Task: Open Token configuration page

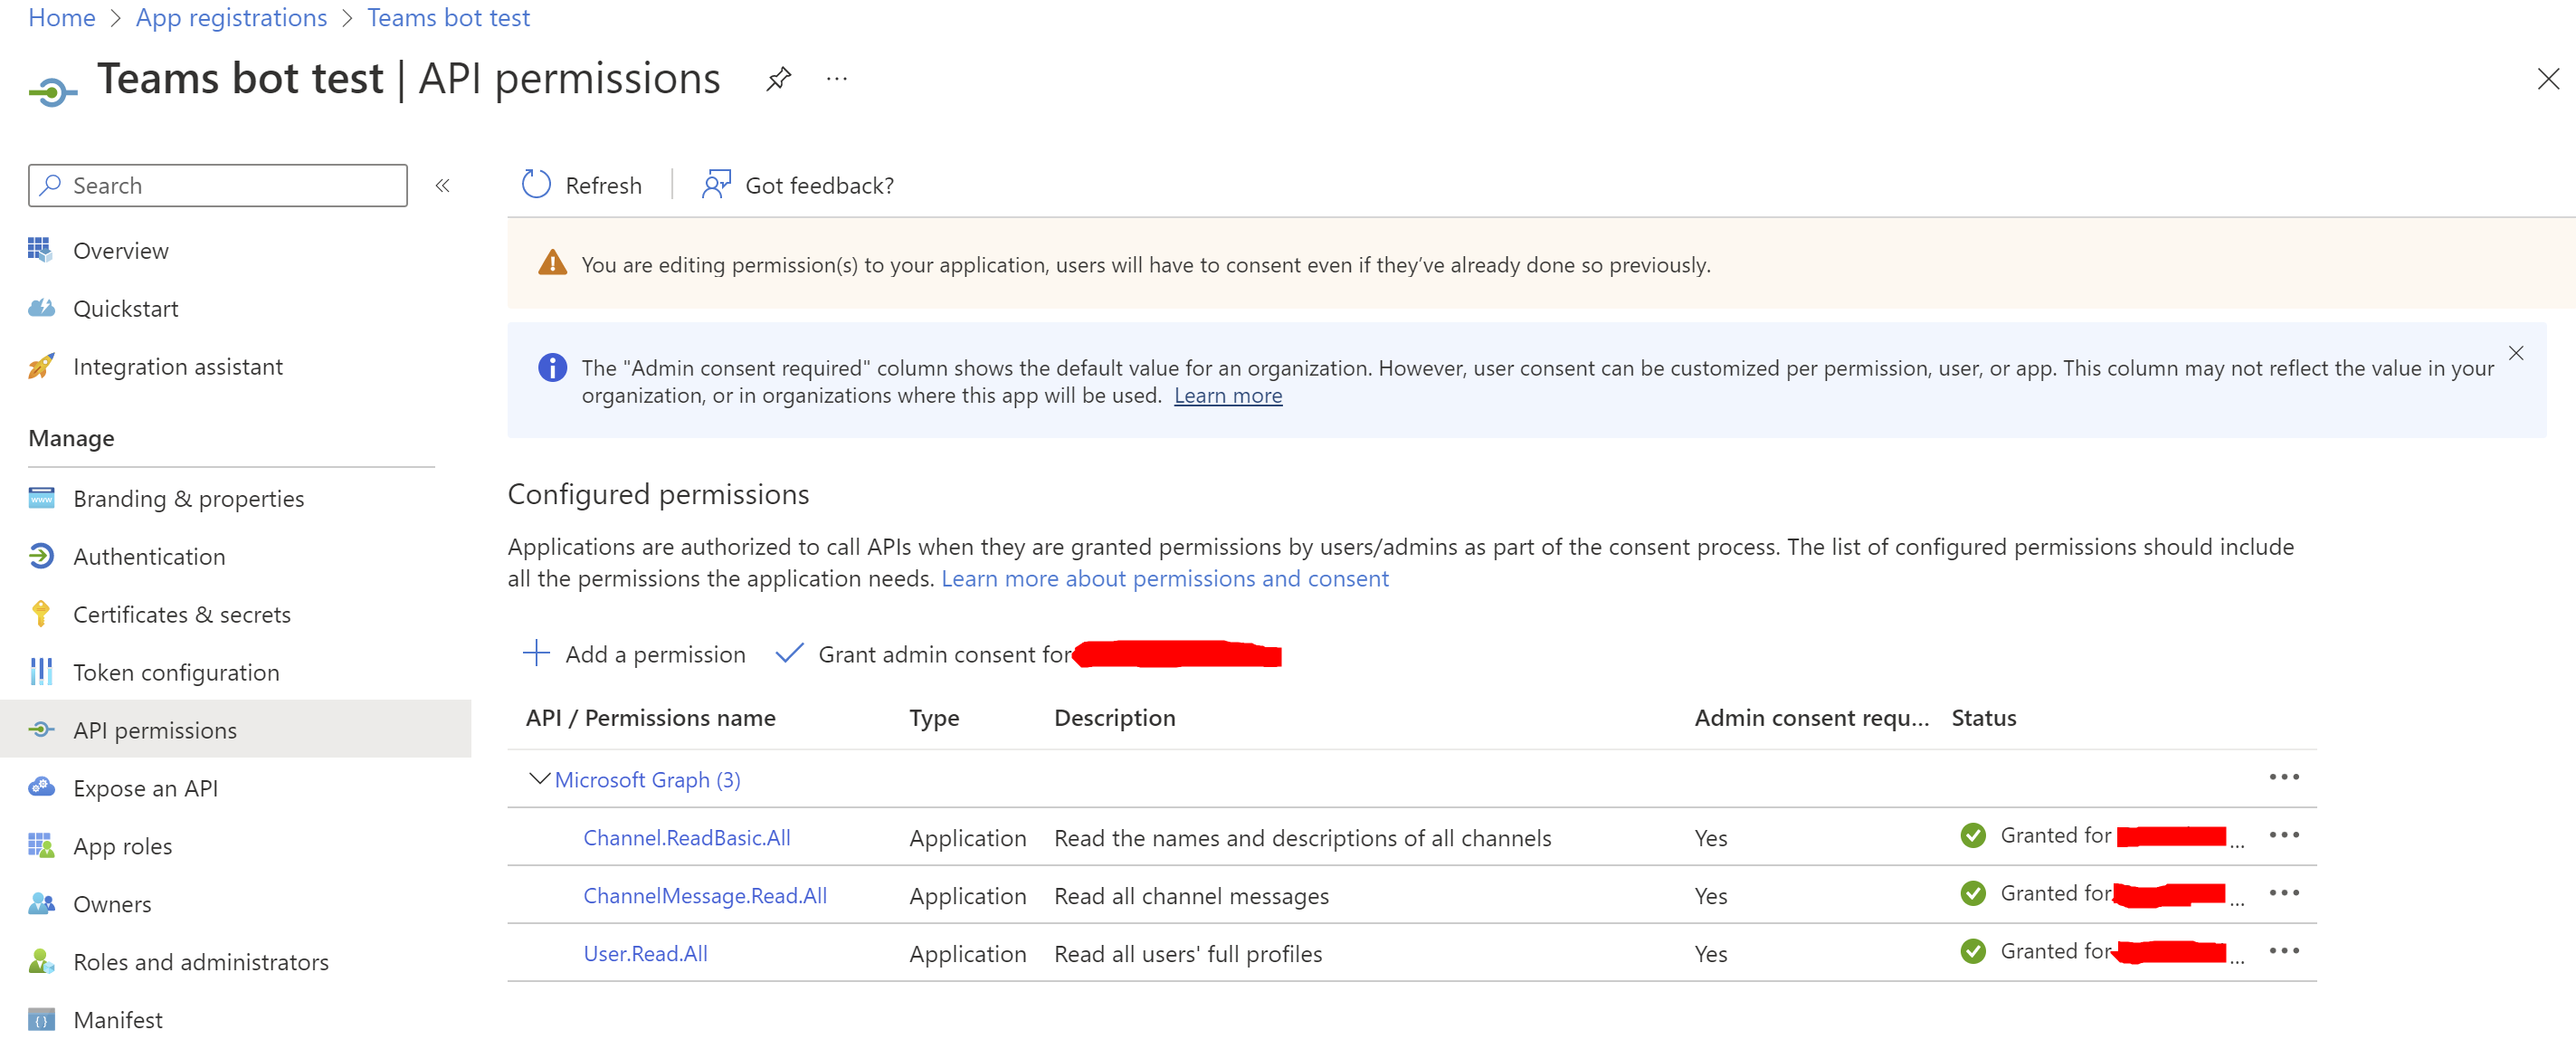Action: click(x=176, y=673)
